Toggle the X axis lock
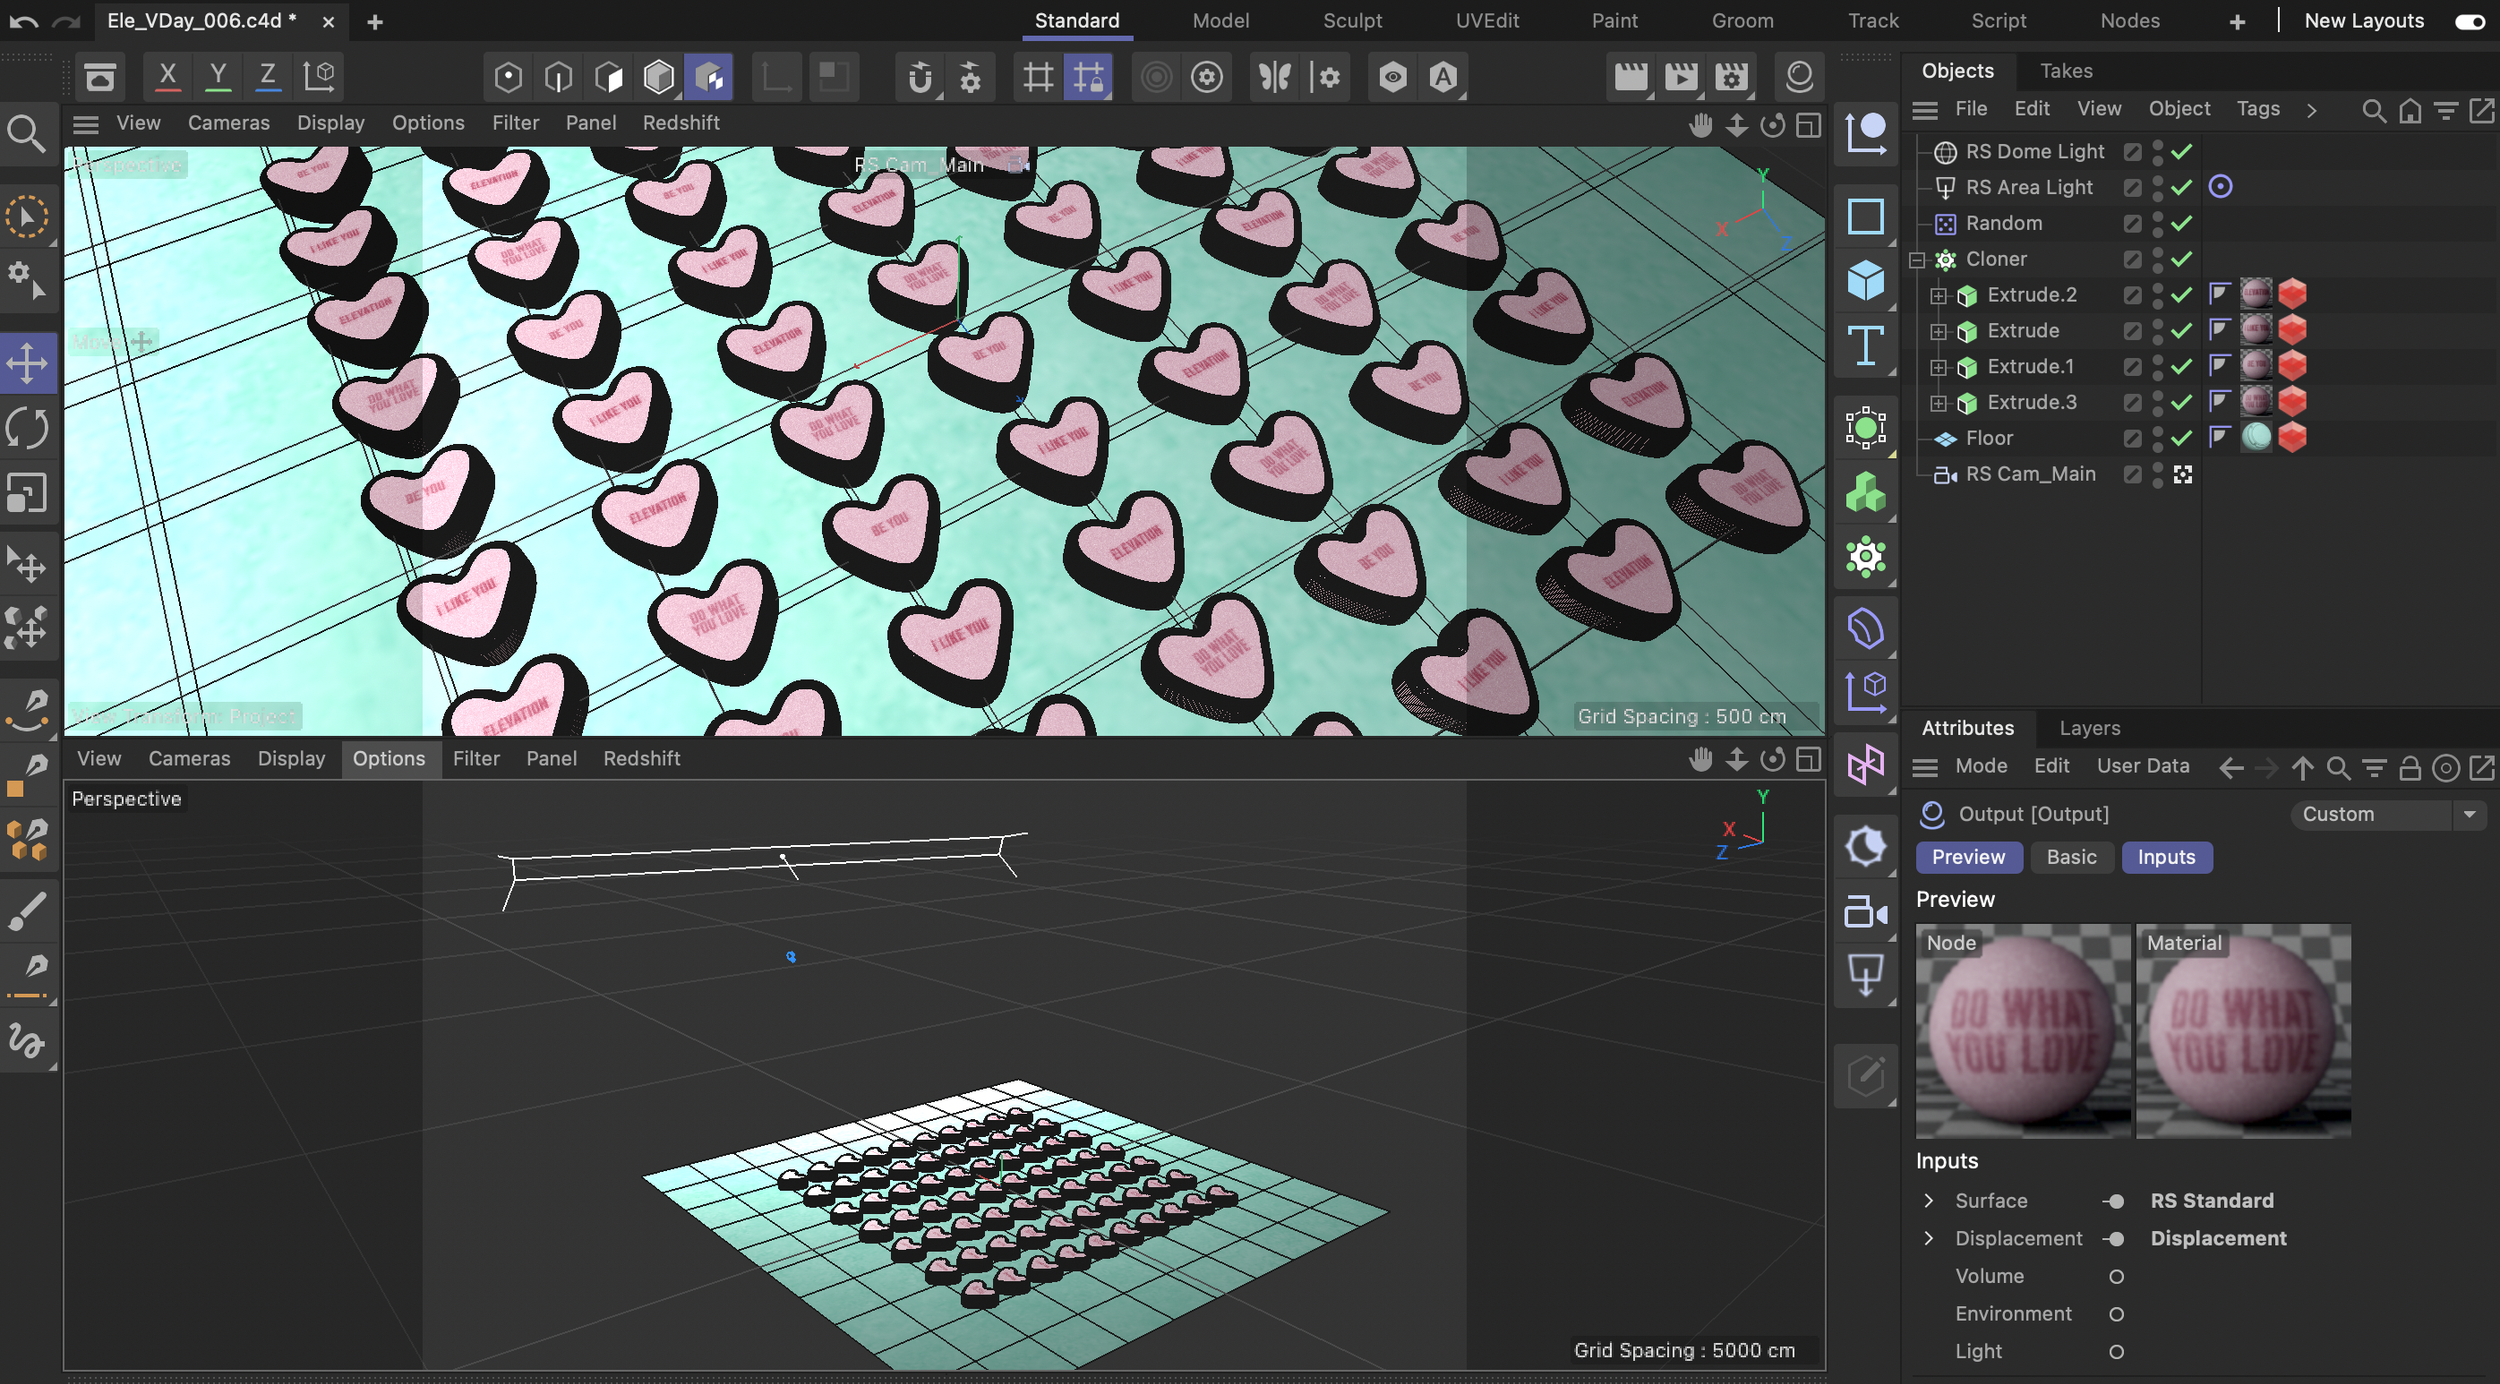This screenshot has height=1384, width=2500. [x=168, y=76]
